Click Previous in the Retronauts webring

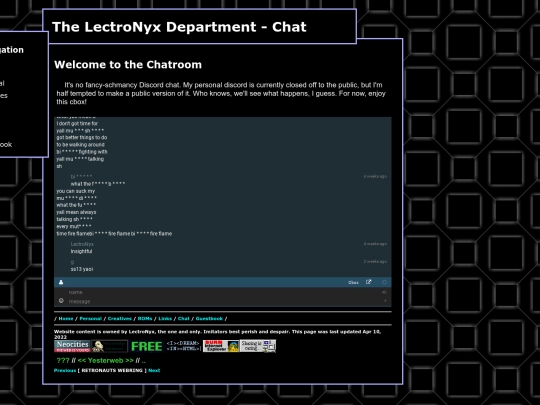(x=65, y=371)
